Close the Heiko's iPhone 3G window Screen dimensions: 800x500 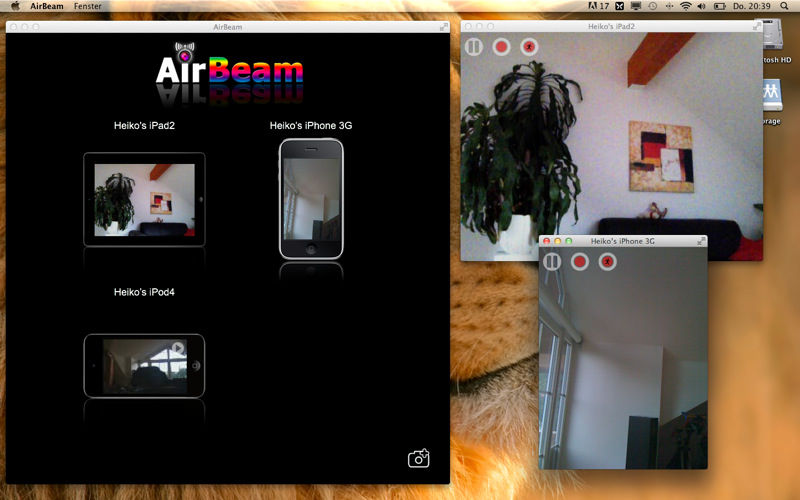pos(546,241)
